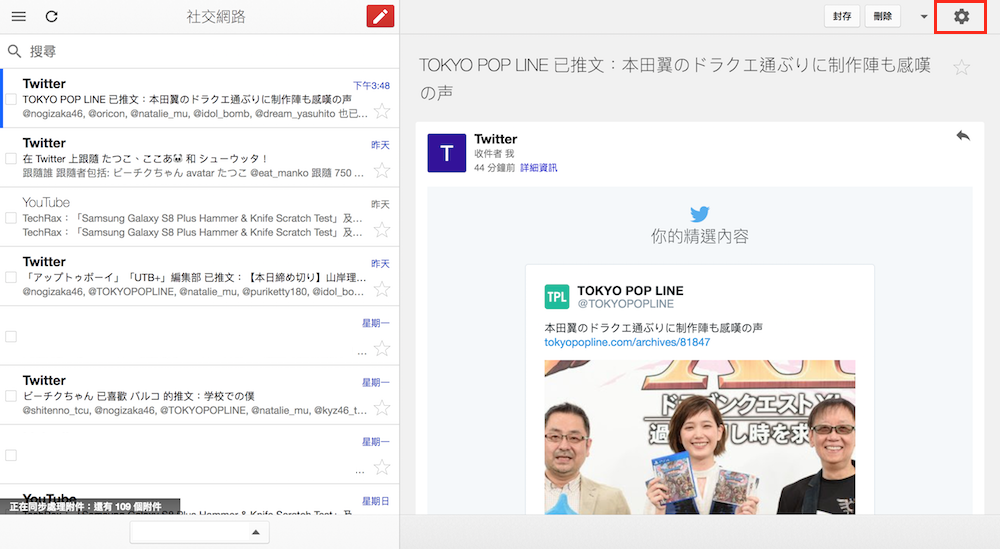Open the settings gear icon
Viewport: 1000px width, 549px height.
pos(961,17)
